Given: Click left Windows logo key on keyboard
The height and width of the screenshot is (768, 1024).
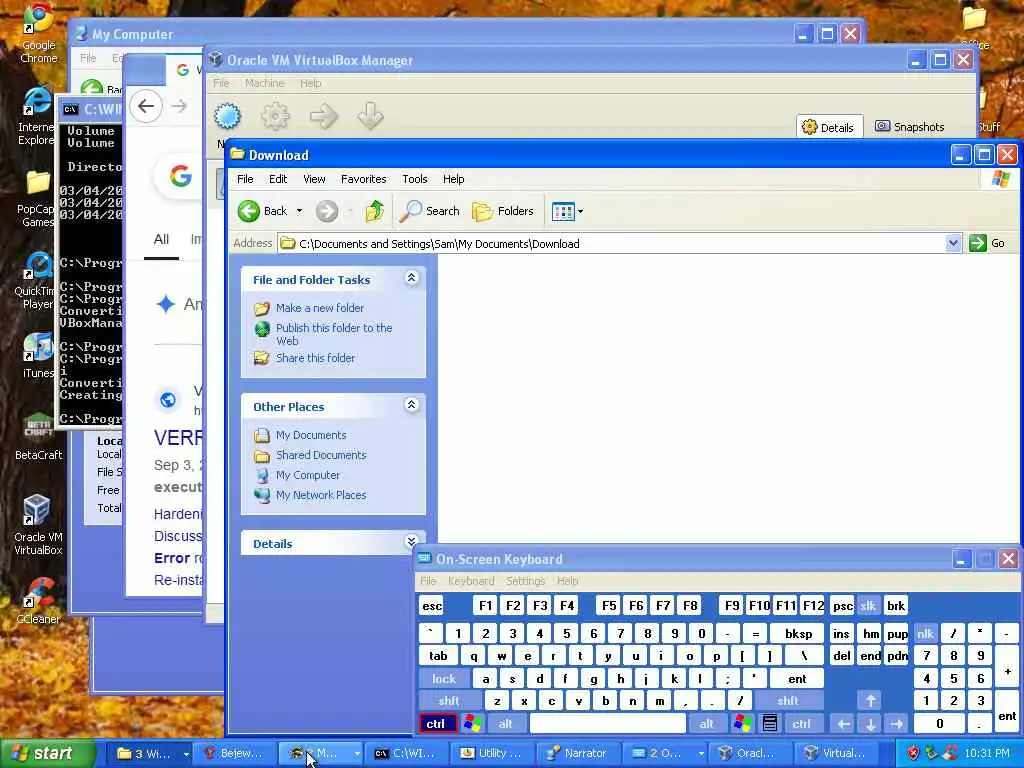Looking at the screenshot, I should coord(472,724).
